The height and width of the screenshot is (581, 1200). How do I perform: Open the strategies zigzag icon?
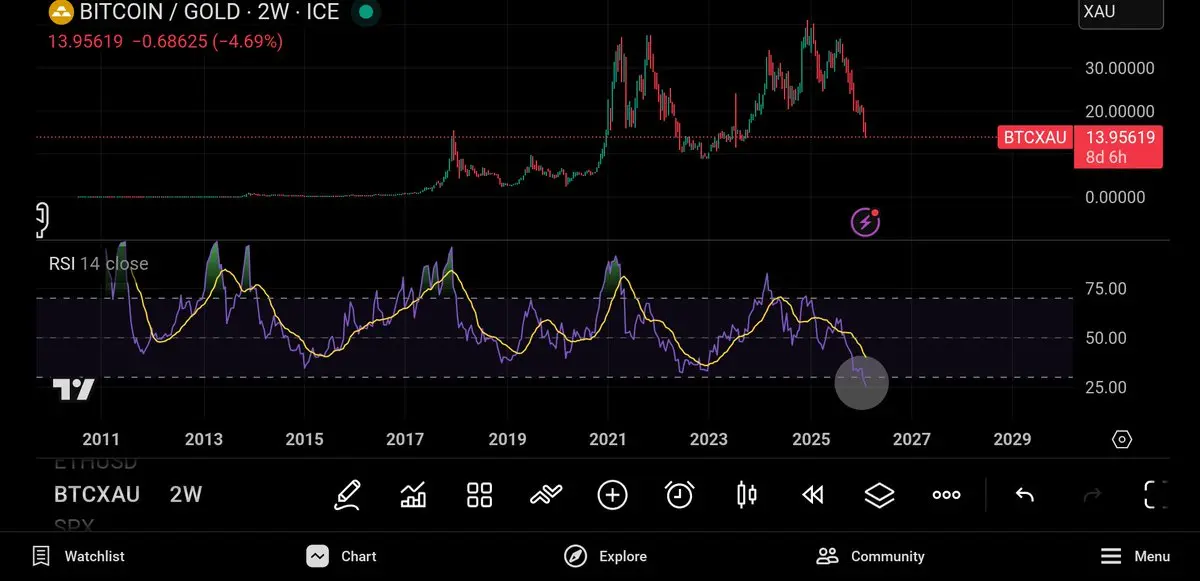pyautogui.click(x=546, y=495)
